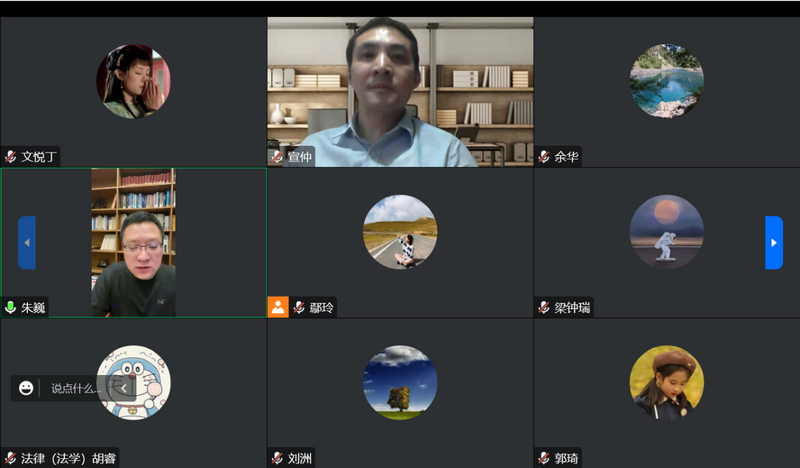This screenshot has width=800, height=468.
Task: Click the muted mic icon beside 刘洲
Action: [x=277, y=458]
